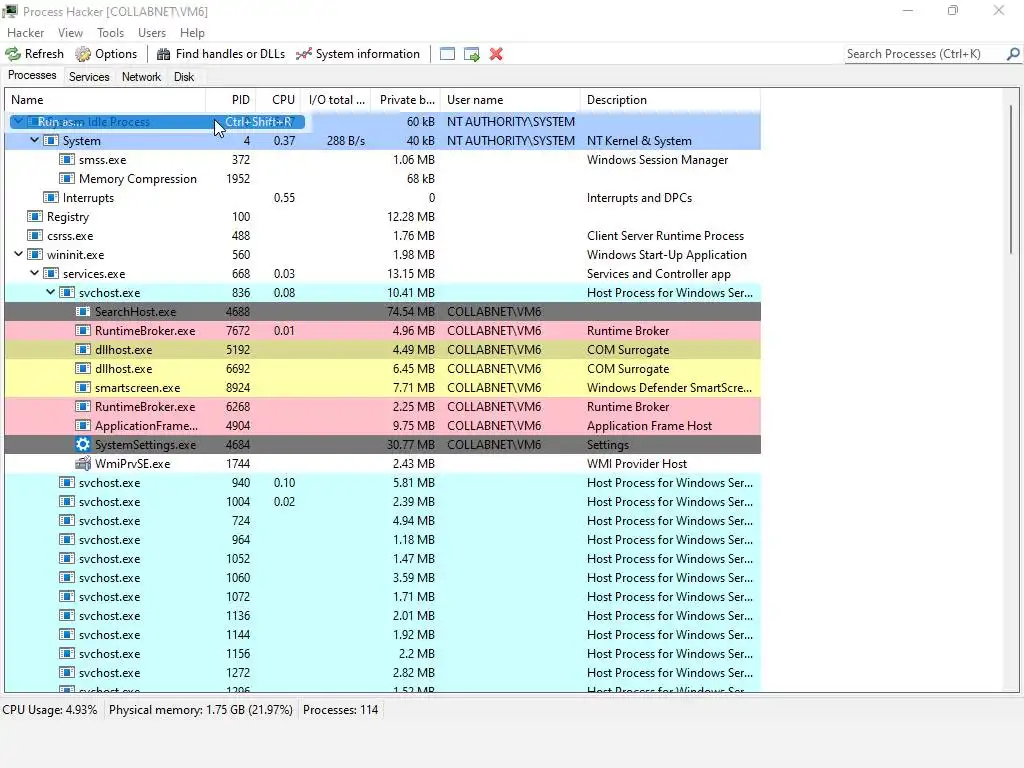Screen dimensions: 1024x768
Task: Open the Help menu
Action: click(192, 33)
